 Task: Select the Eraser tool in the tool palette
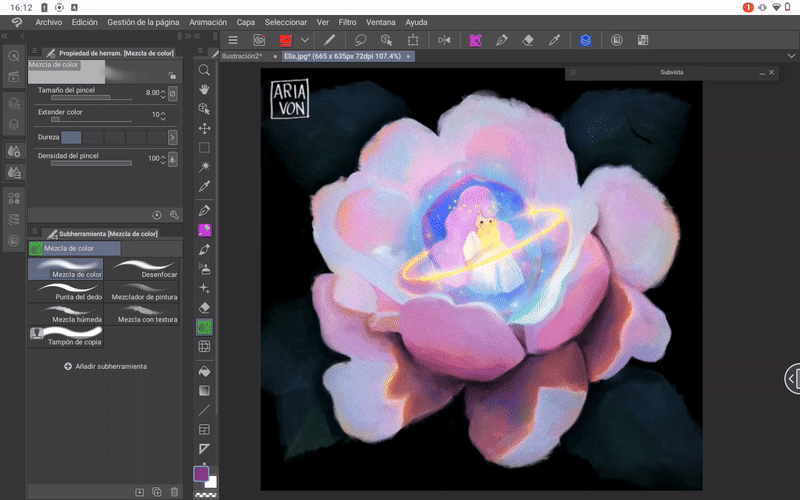point(204,307)
